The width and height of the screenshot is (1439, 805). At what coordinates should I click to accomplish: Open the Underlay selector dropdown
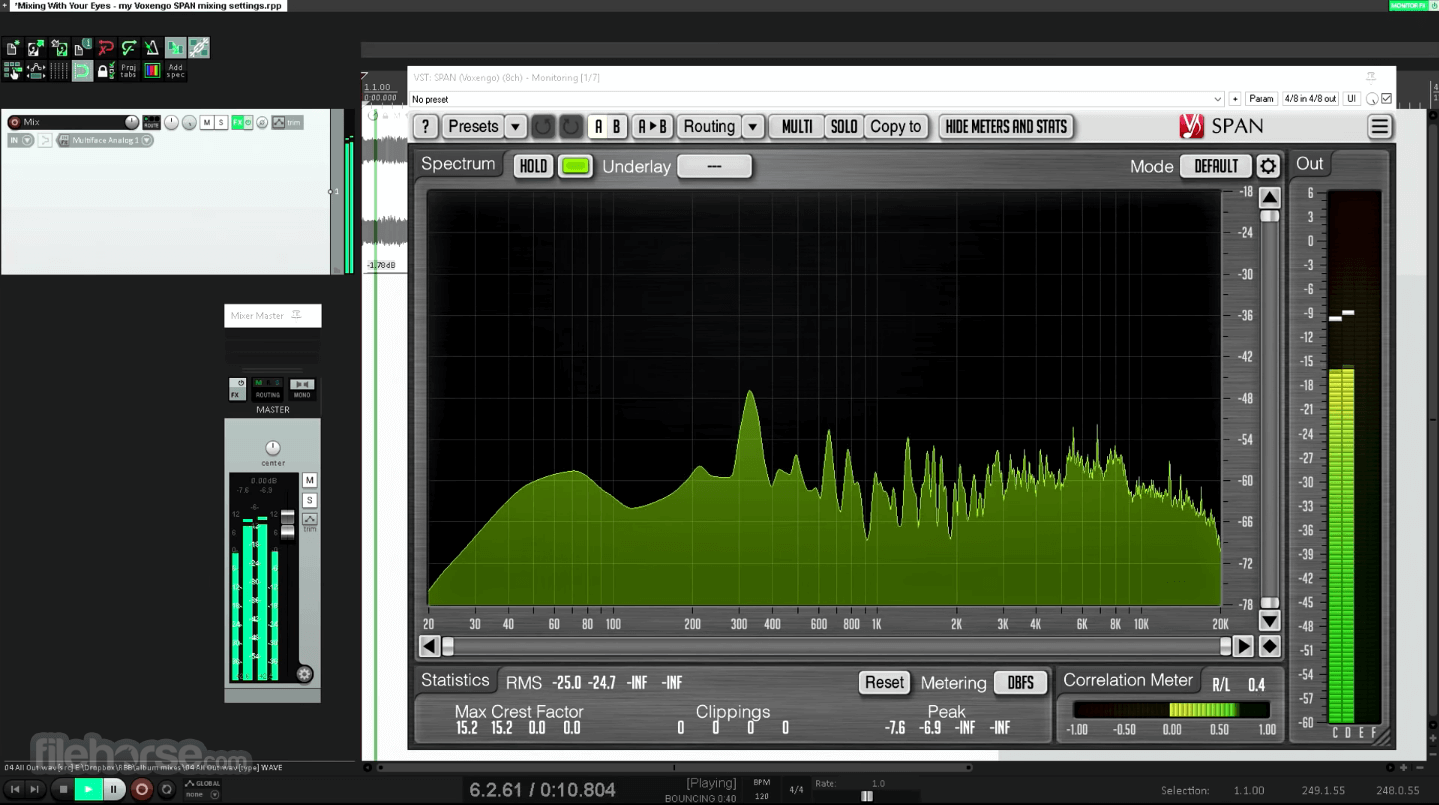pos(714,166)
